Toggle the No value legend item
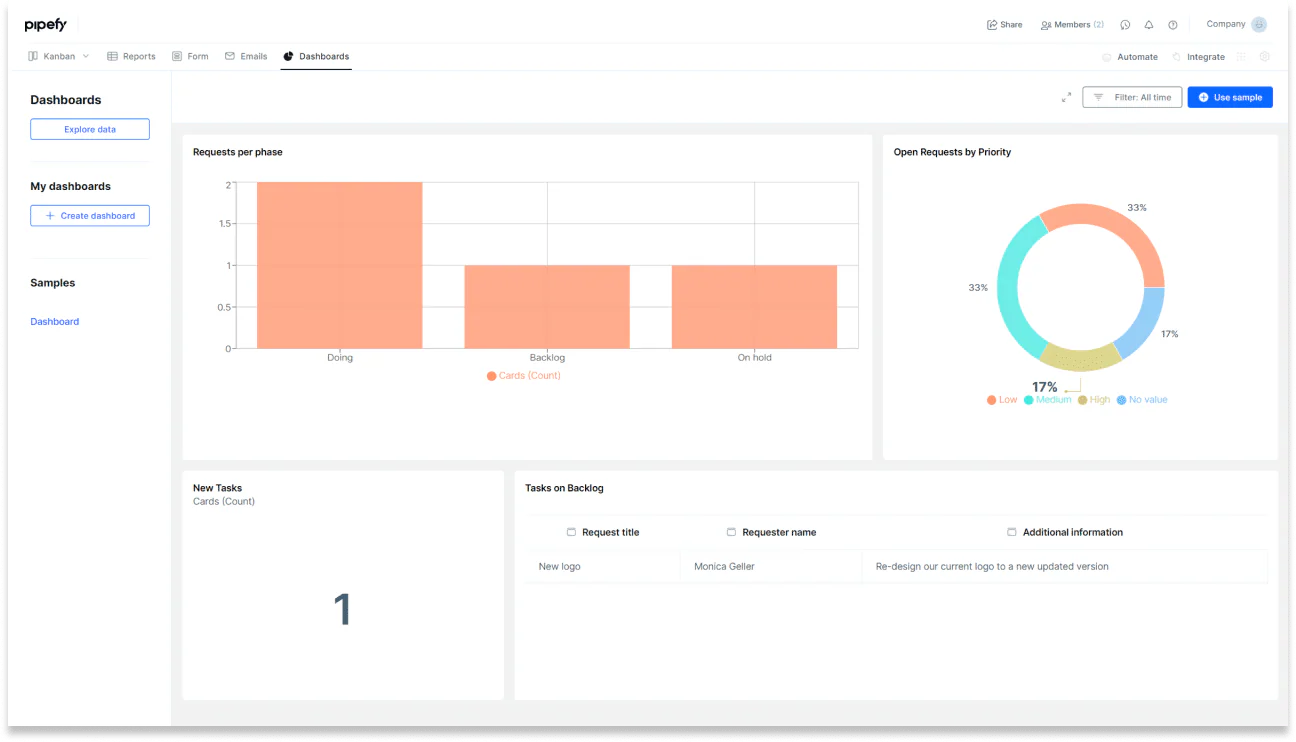Image resolution: width=1296 pixels, height=742 pixels. pyautogui.click(x=1142, y=400)
